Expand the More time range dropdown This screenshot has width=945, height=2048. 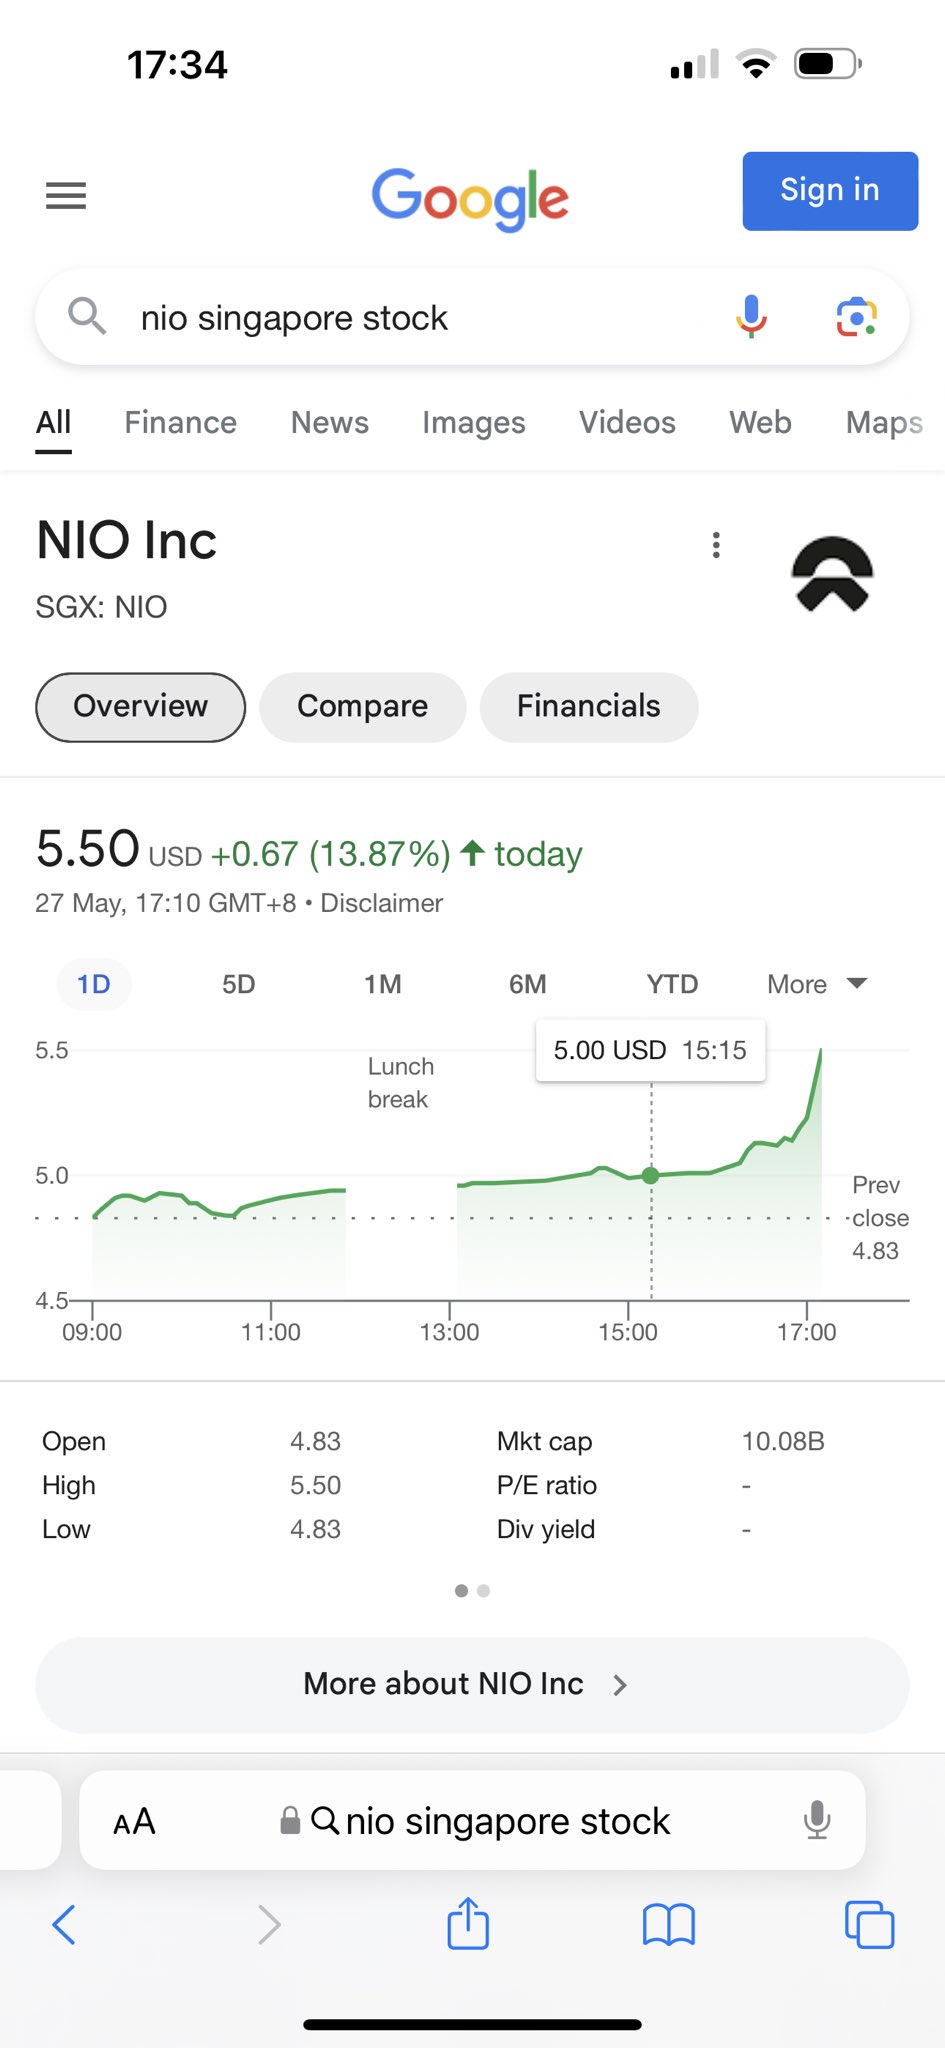(815, 984)
